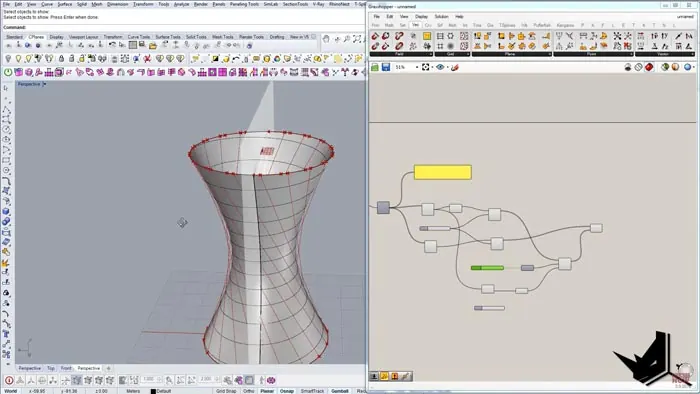Image resolution: width=700 pixels, height=394 pixels.
Task: Open the Solution menu in Grasshopper
Action: click(441, 17)
